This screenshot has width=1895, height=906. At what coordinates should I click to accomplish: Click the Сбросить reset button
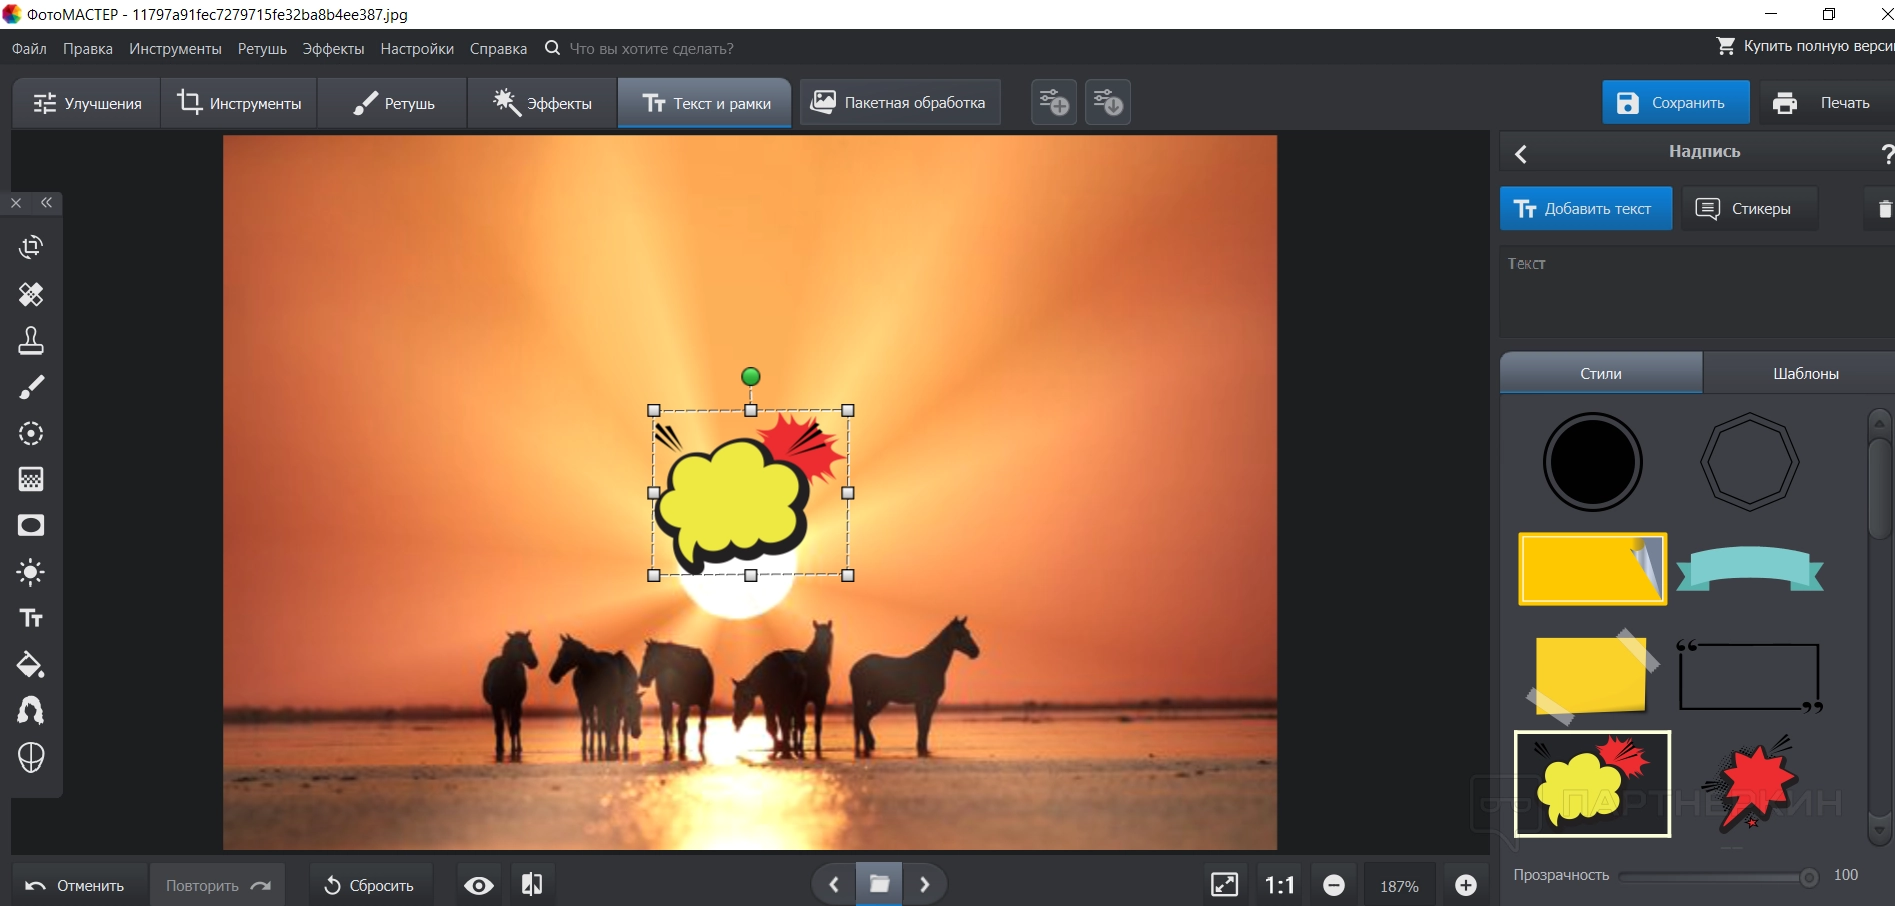point(370,886)
